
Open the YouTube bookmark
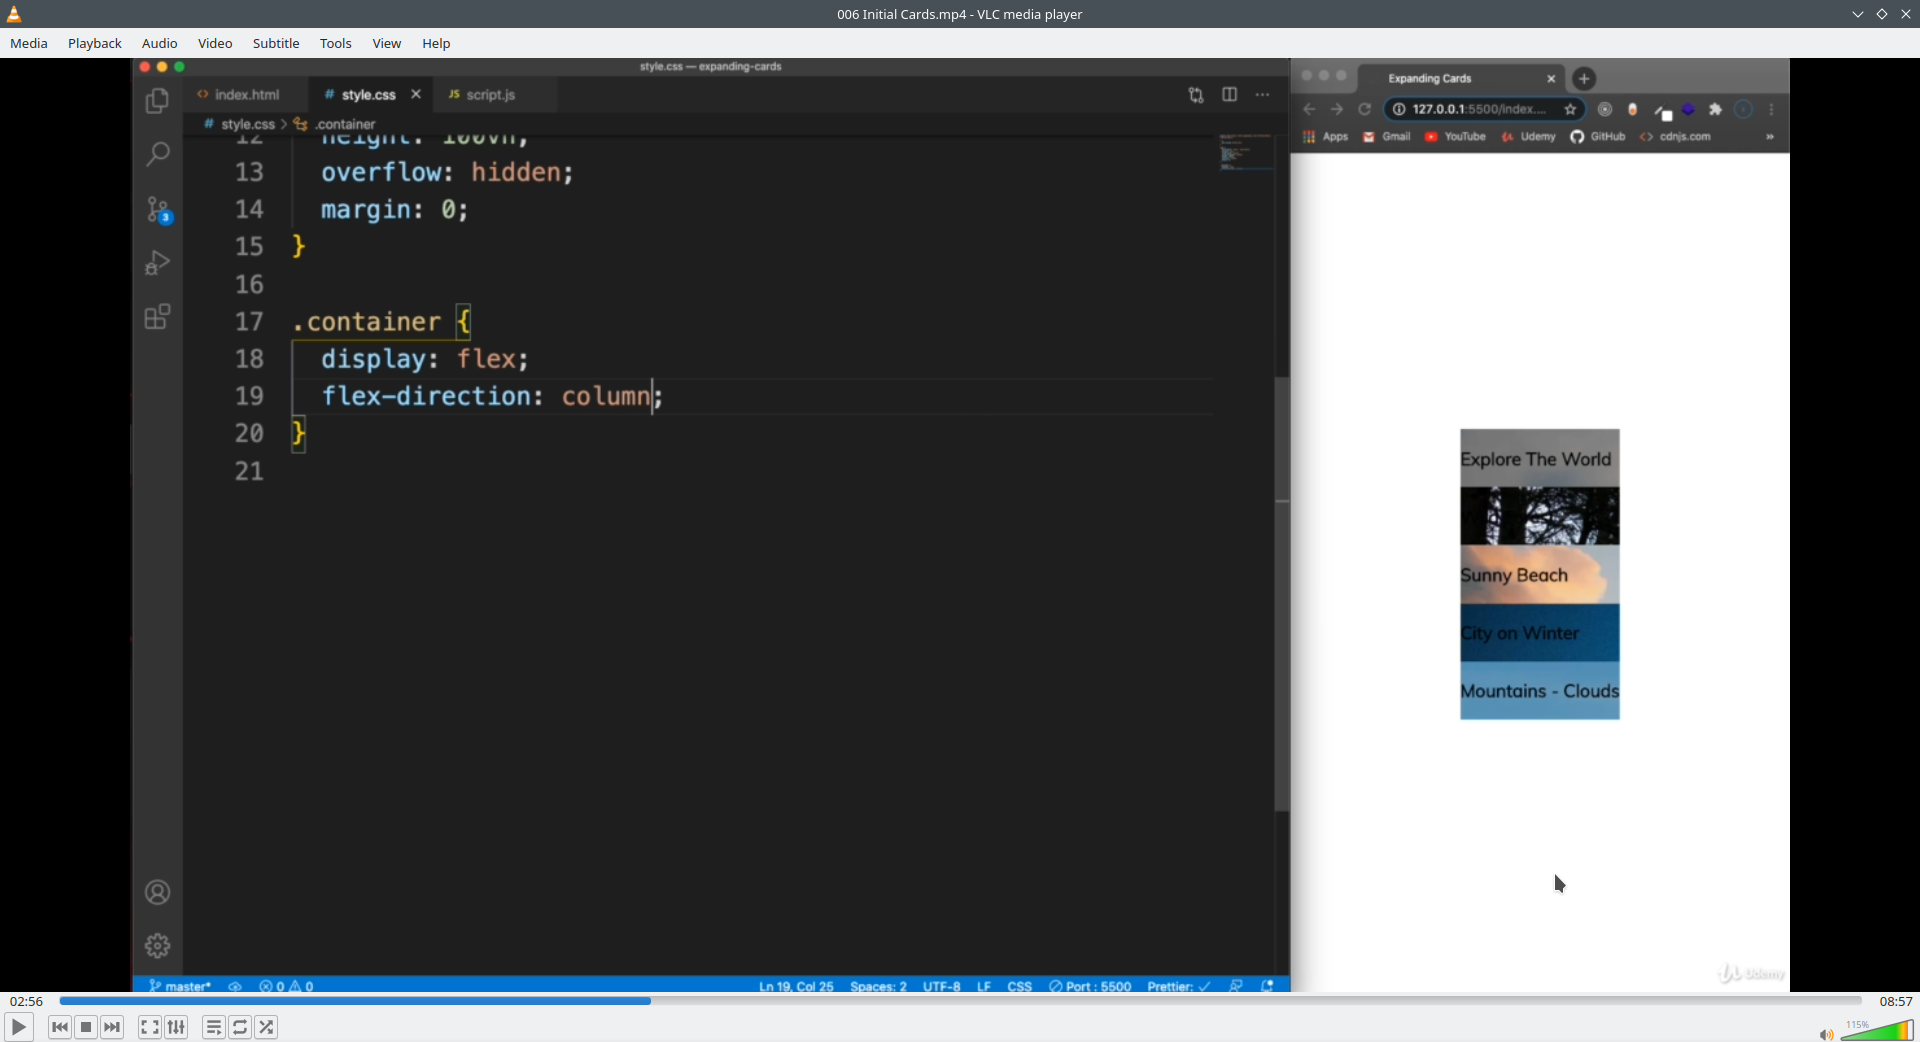pyautogui.click(x=1455, y=137)
